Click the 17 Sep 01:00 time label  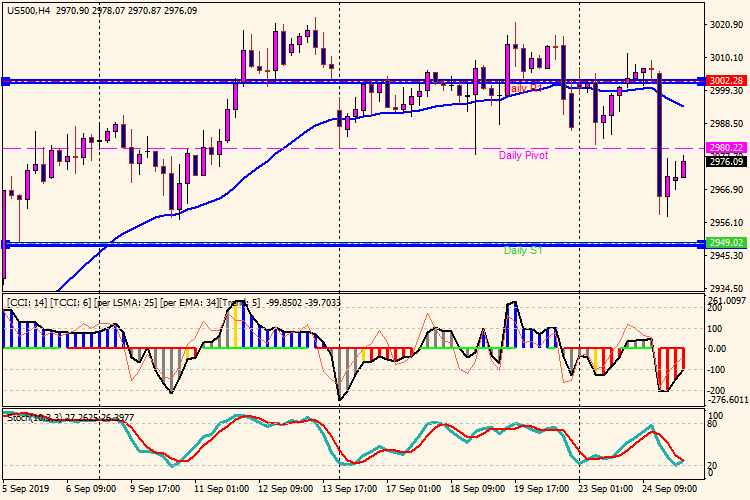pyautogui.click(x=414, y=489)
